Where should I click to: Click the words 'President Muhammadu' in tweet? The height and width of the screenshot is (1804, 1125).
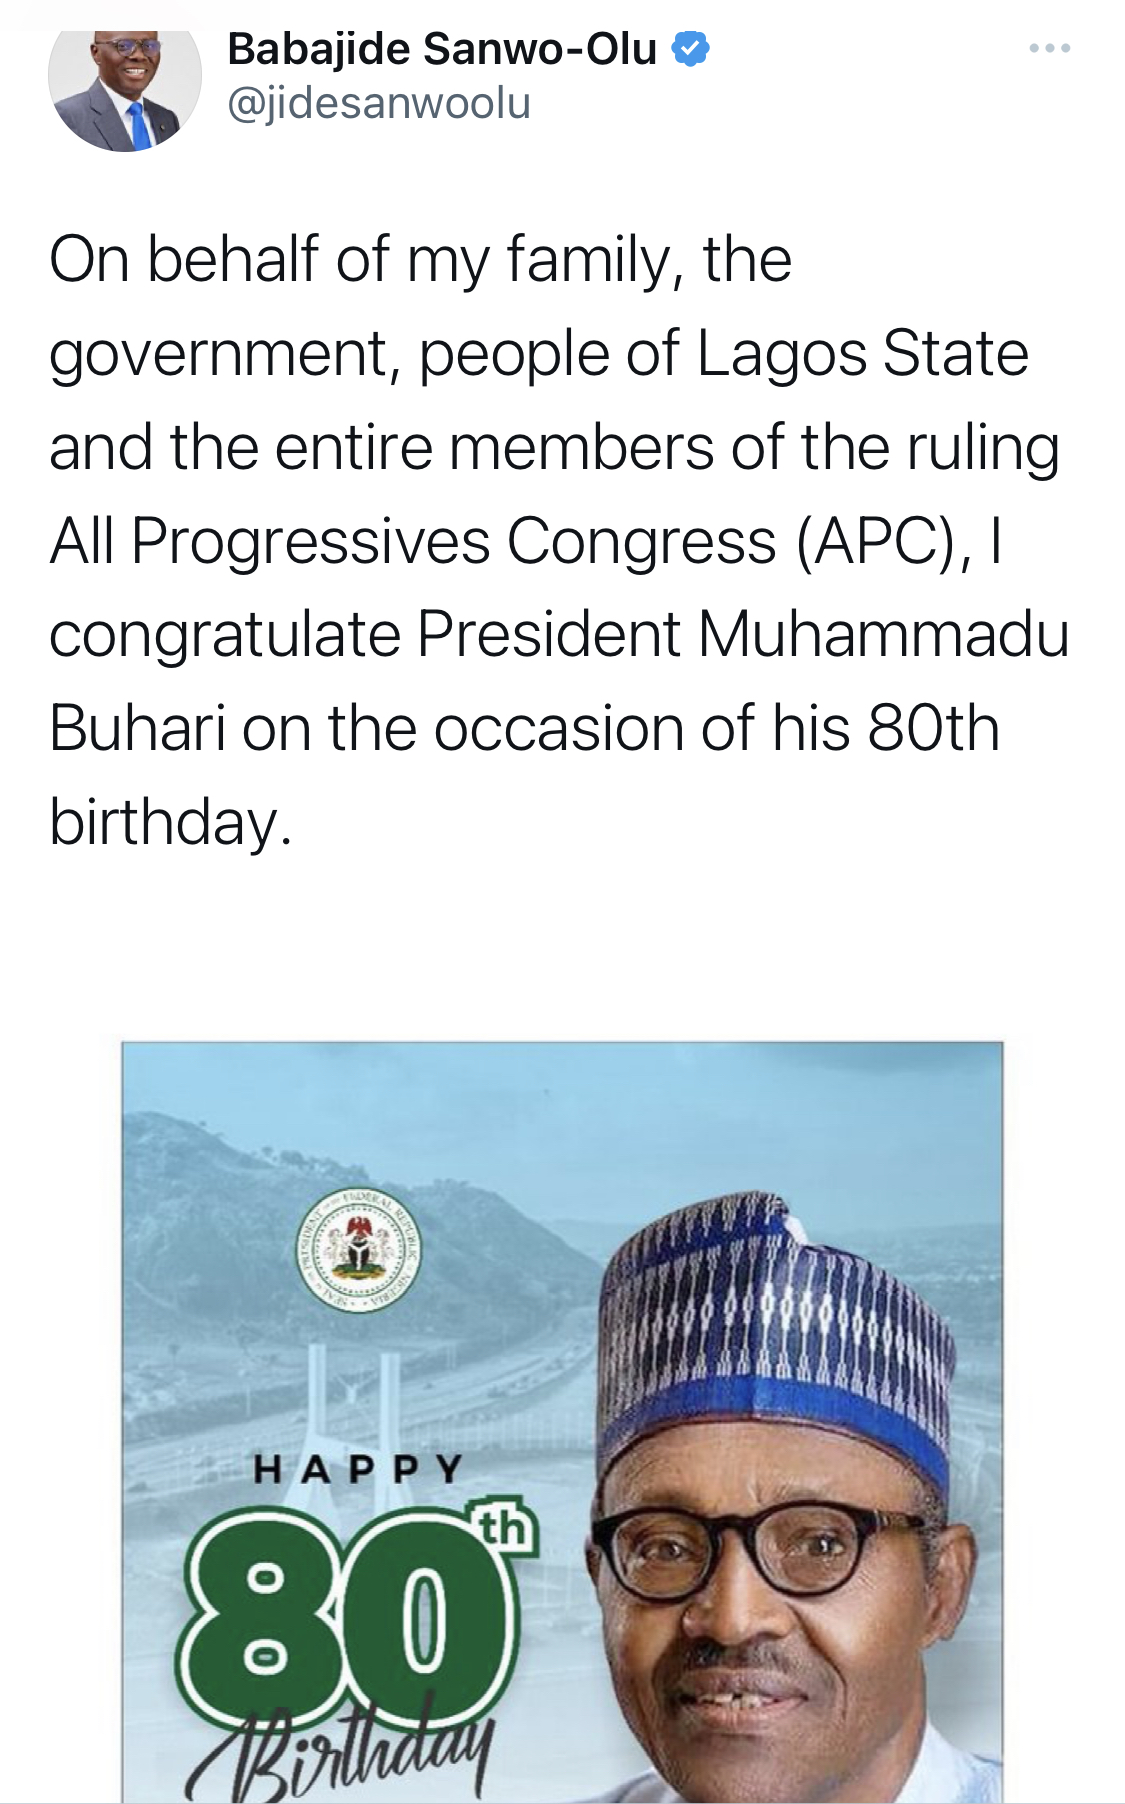[743, 634]
